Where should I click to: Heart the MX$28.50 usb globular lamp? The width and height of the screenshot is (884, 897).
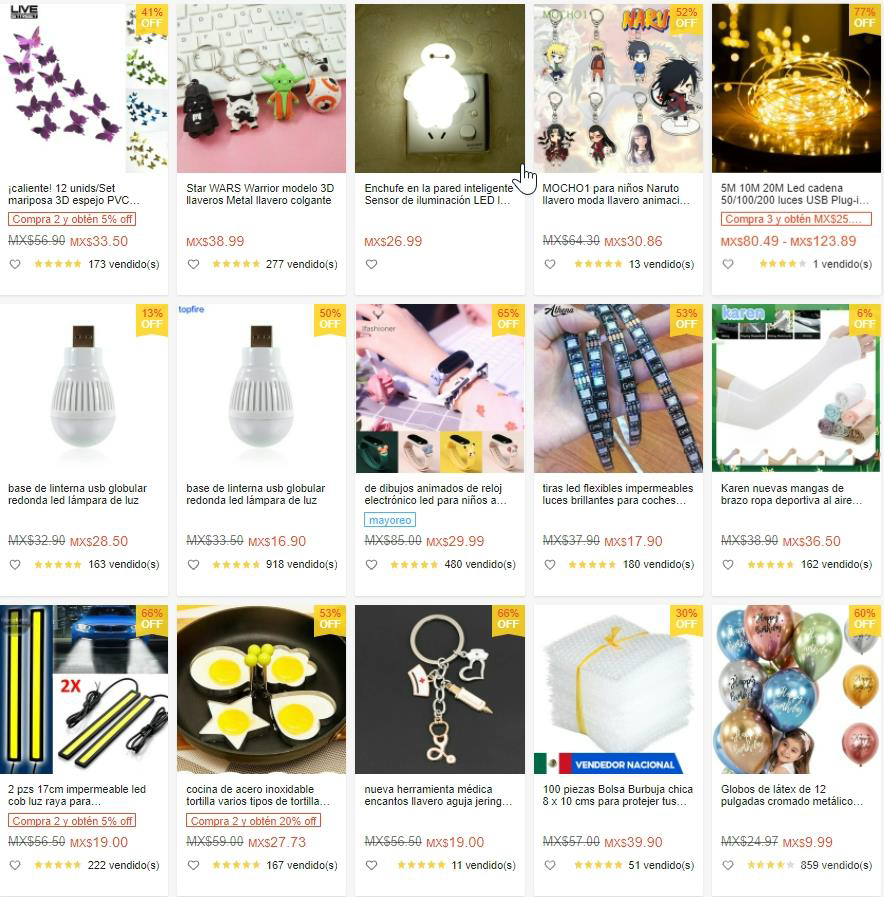tap(15, 565)
